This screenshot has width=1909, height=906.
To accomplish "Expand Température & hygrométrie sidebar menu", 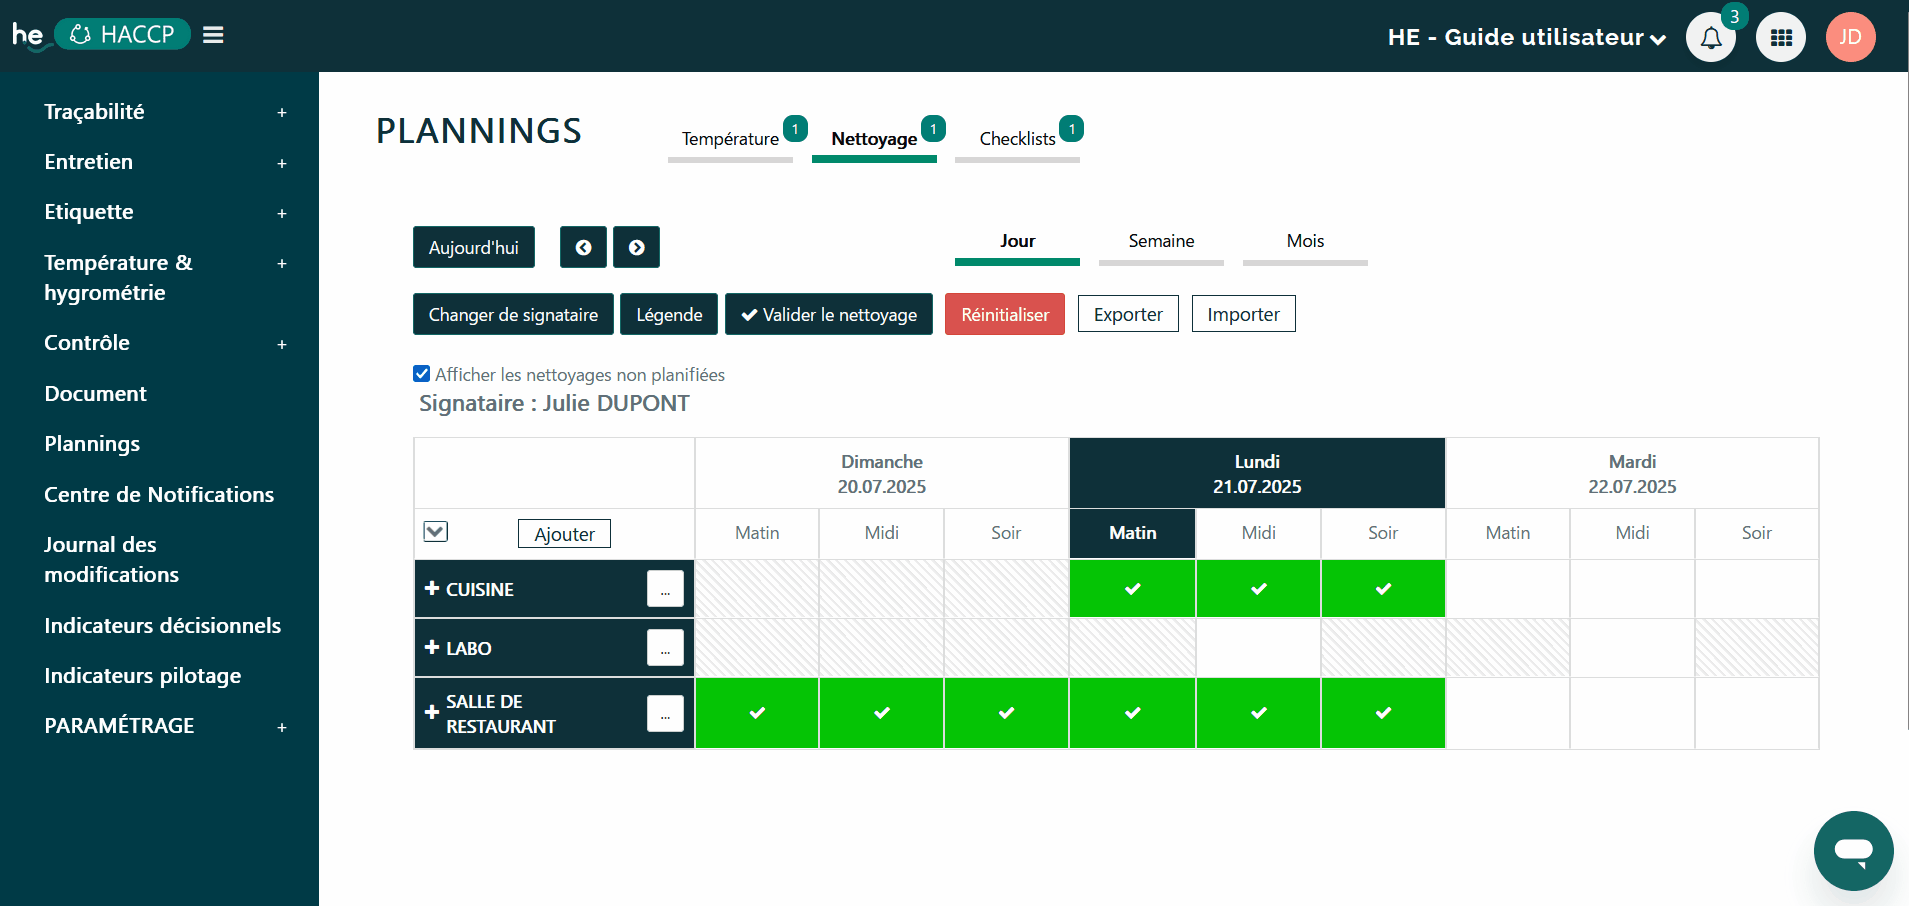I will coord(282,263).
